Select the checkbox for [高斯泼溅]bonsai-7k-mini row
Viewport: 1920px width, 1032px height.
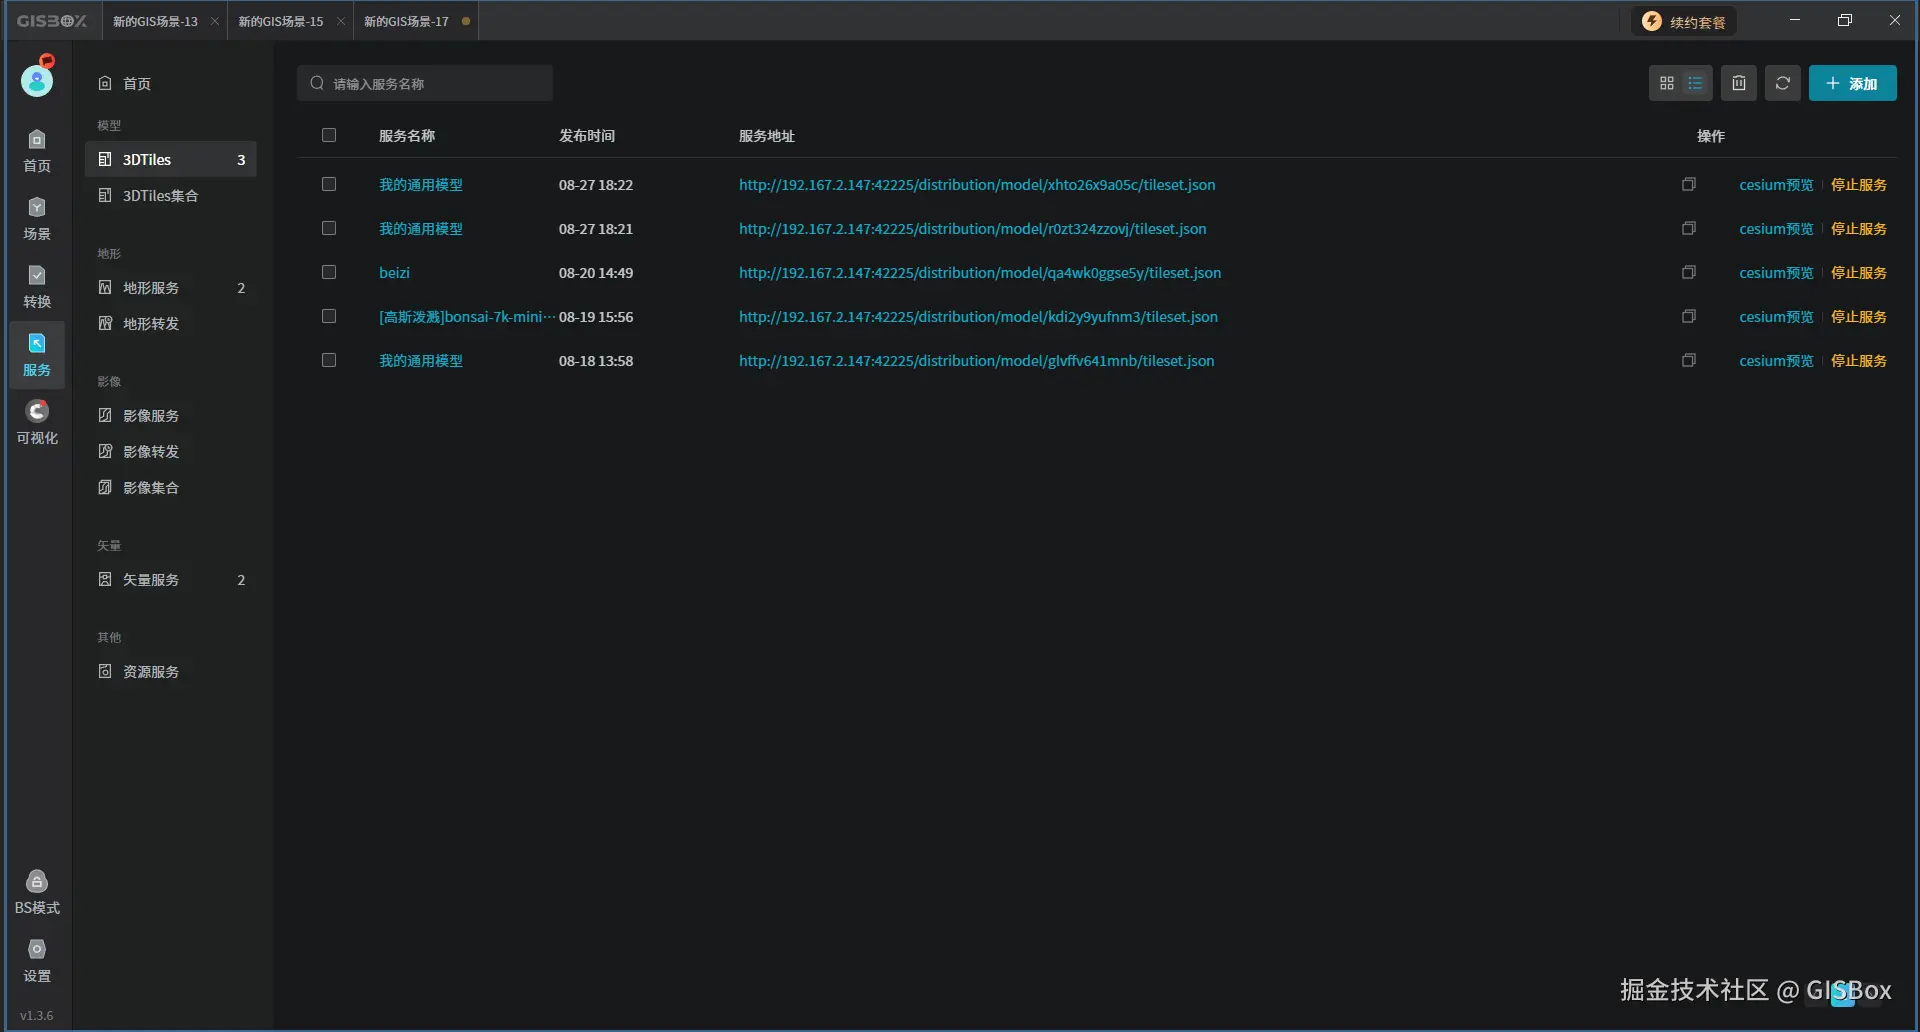pos(329,316)
